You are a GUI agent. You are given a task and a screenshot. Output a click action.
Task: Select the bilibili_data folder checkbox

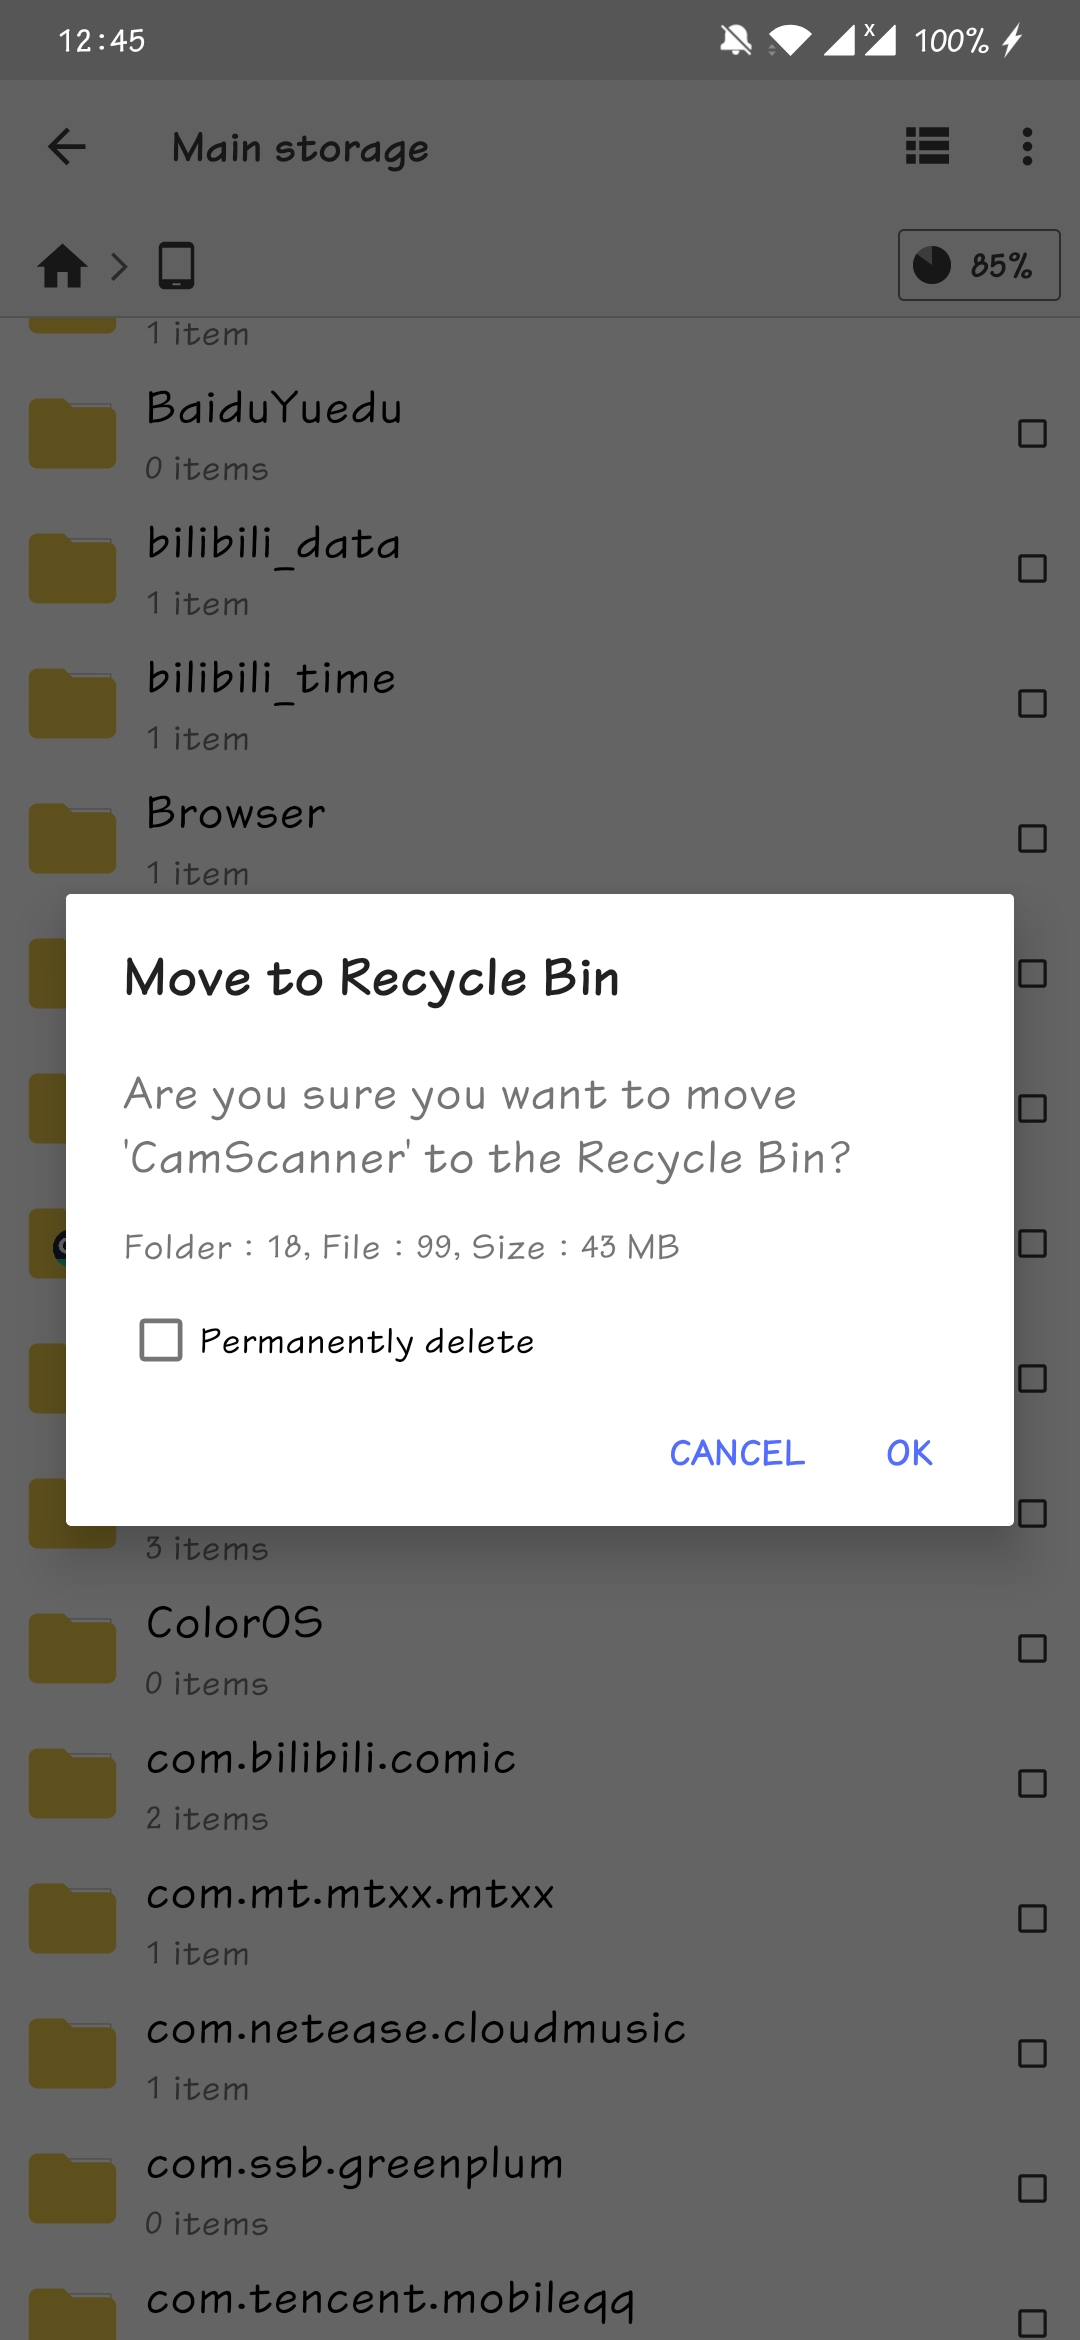point(1032,569)
